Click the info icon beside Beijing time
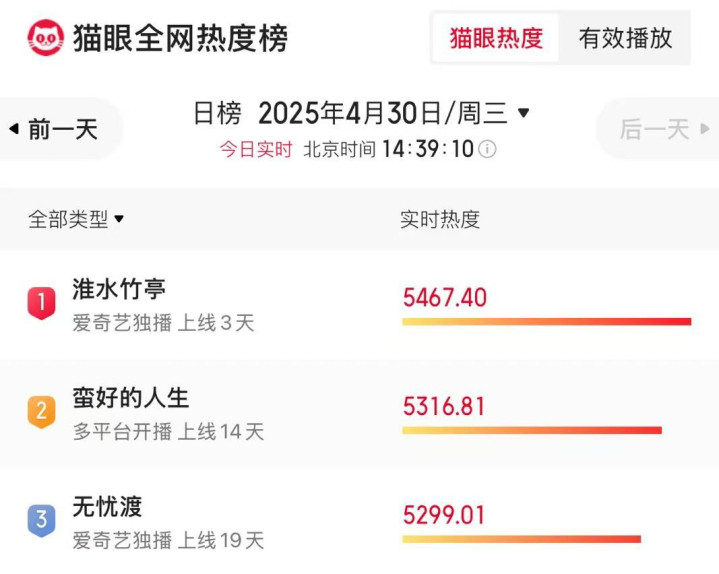Screen dimensions: 719x574 [x=487, y=149]
